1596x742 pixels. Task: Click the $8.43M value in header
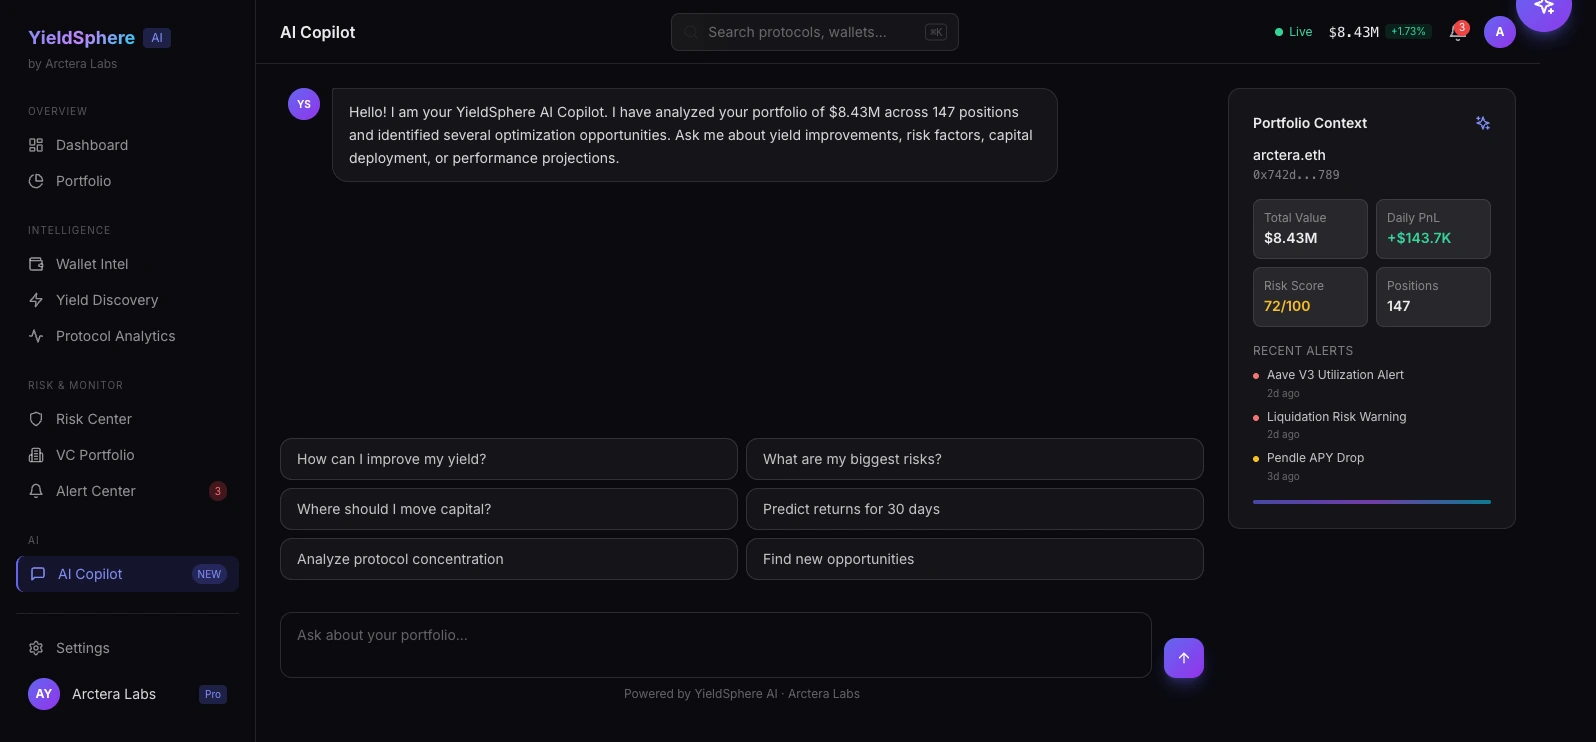(1353, 32)
